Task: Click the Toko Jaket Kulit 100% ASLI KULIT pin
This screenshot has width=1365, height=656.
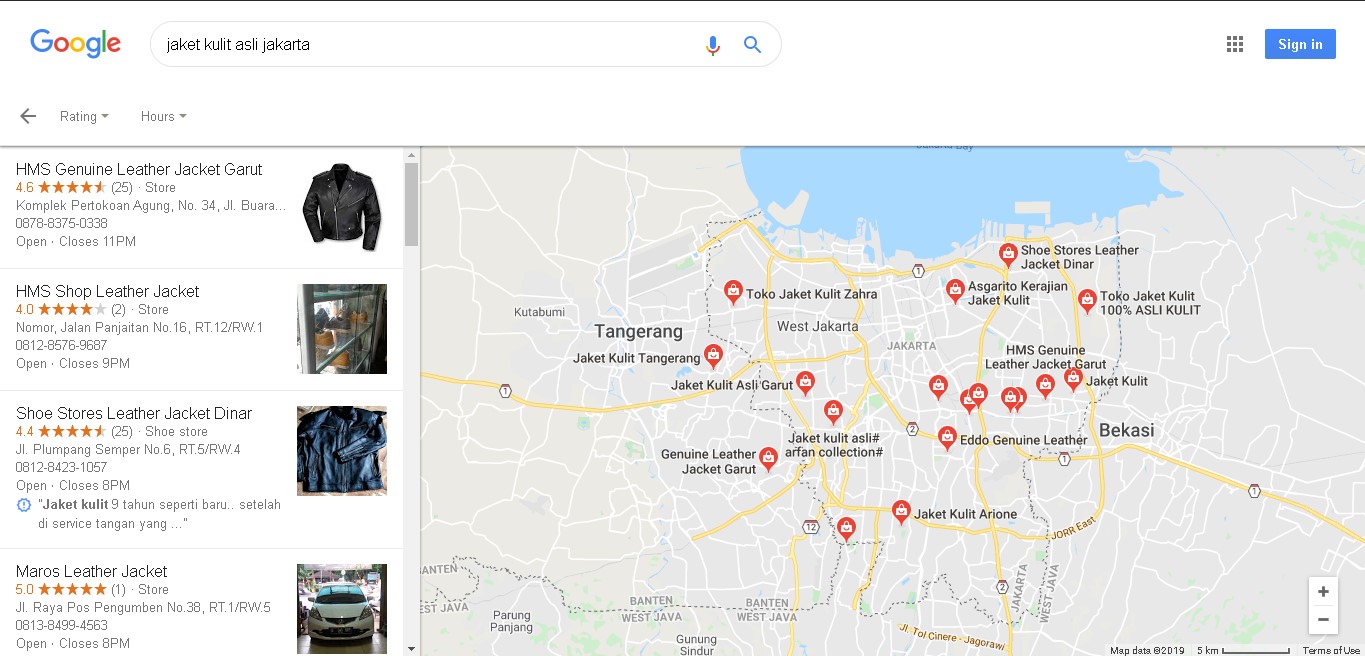Action: [1087, 300]
